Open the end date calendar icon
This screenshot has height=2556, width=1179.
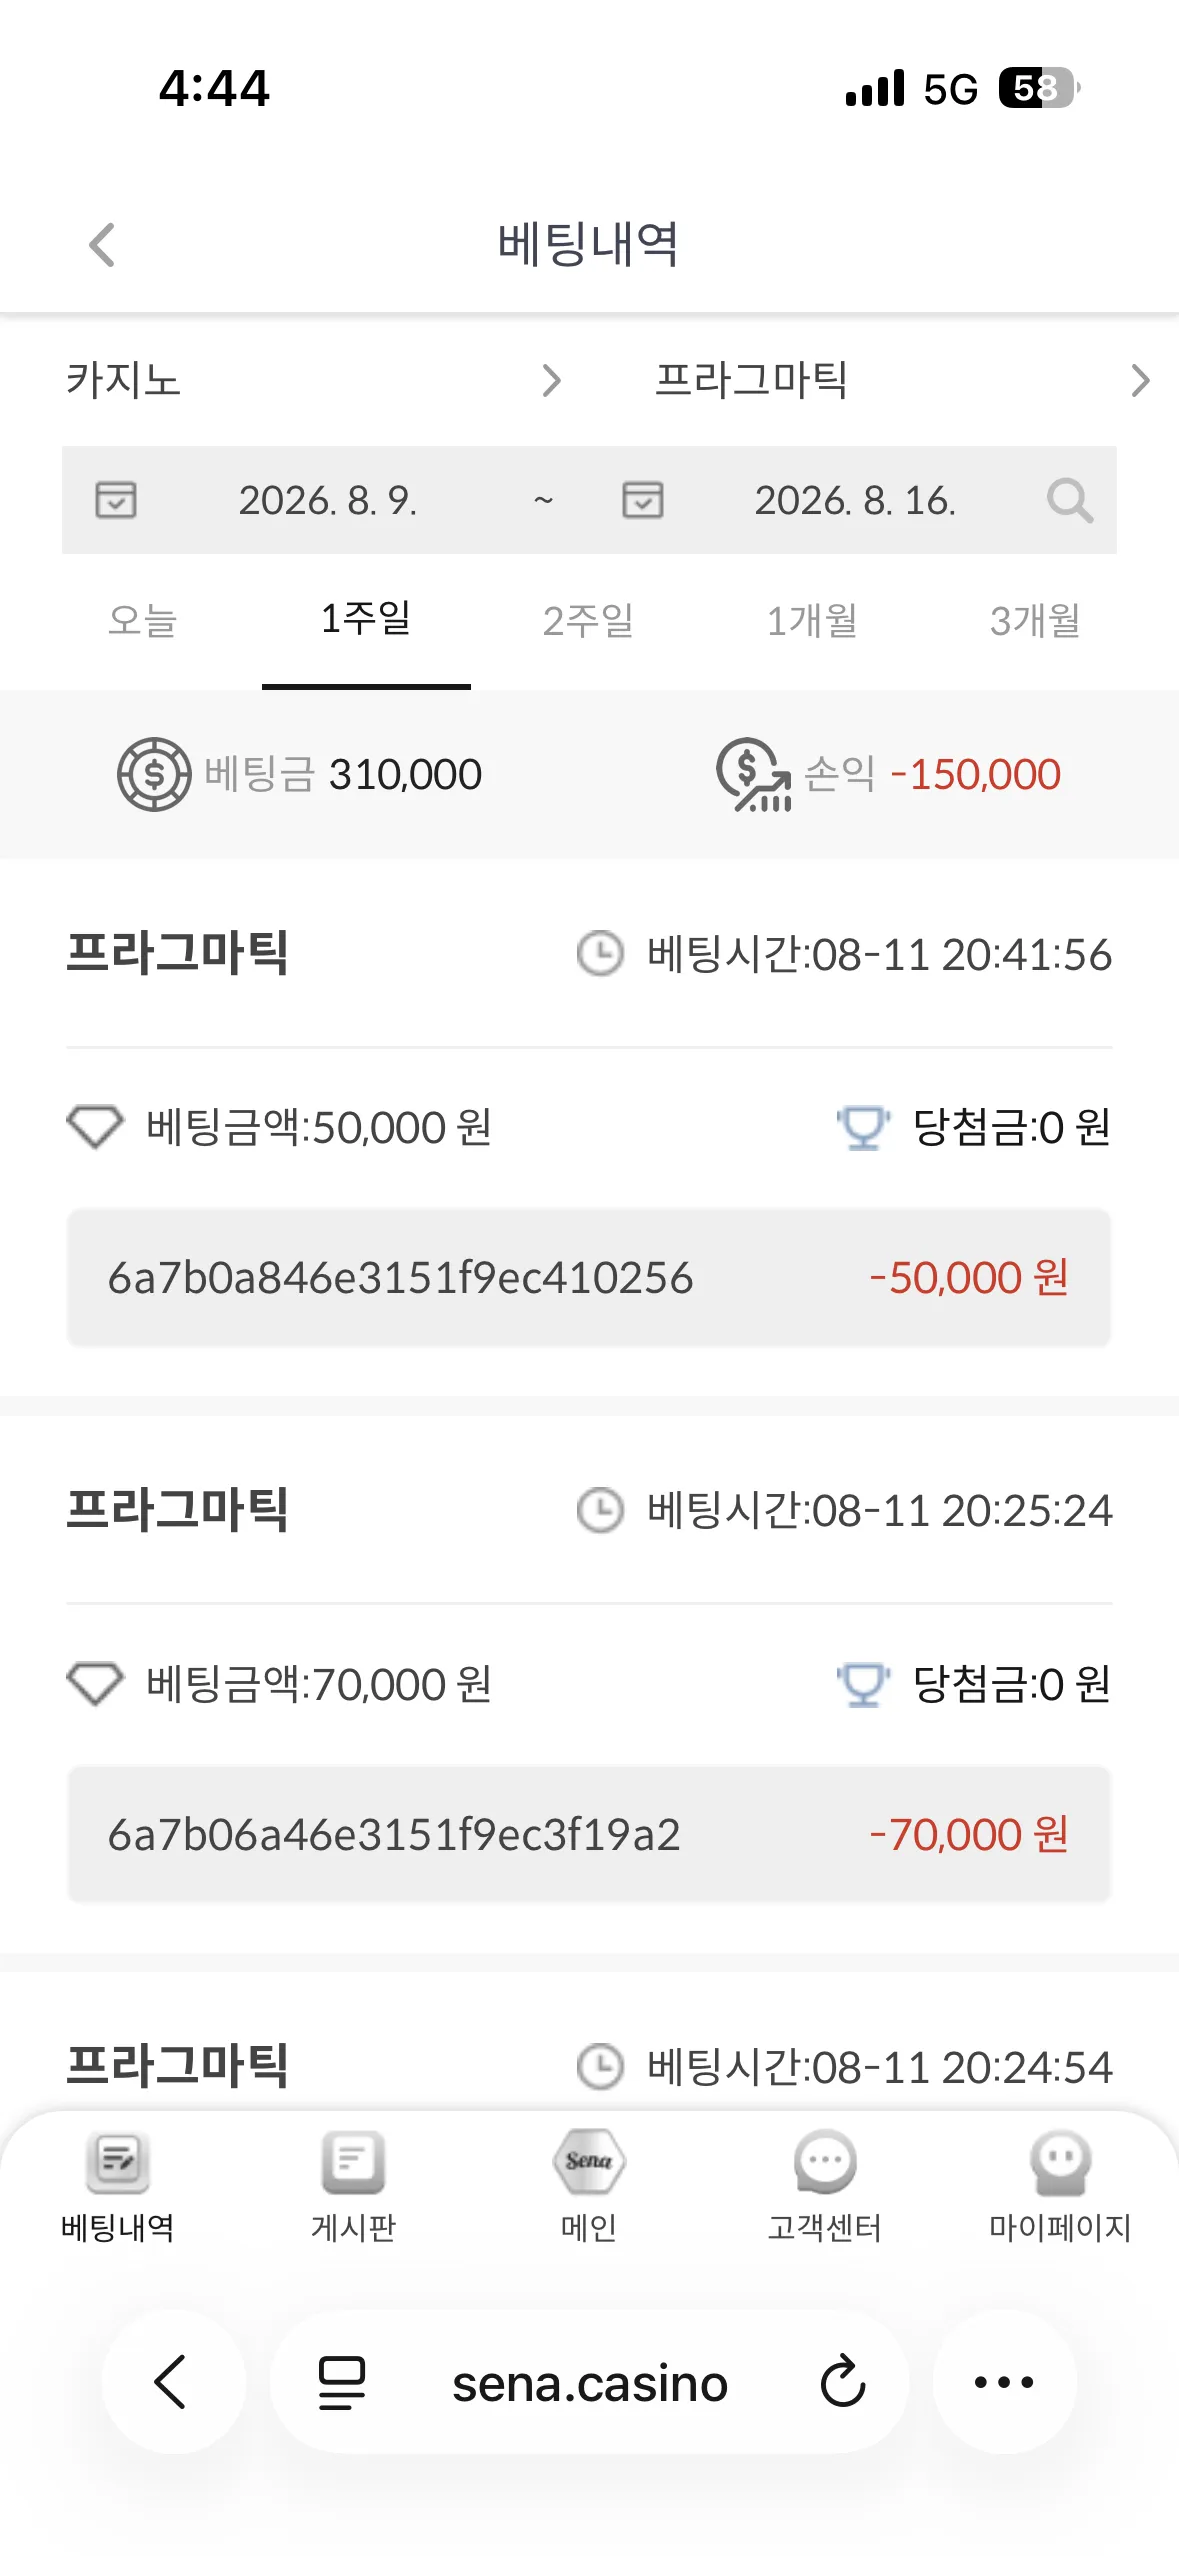[642, 499]
